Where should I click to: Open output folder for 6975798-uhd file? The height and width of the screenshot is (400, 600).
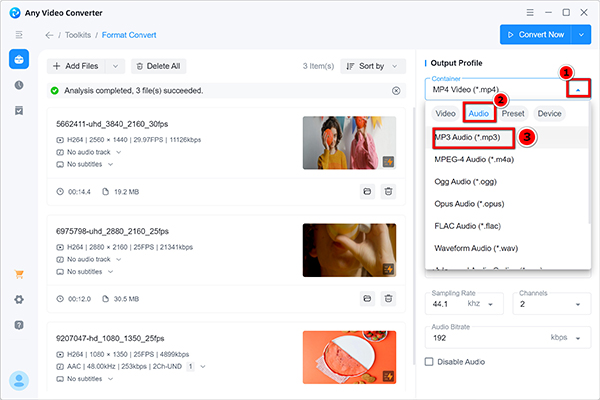click(367, 299)
